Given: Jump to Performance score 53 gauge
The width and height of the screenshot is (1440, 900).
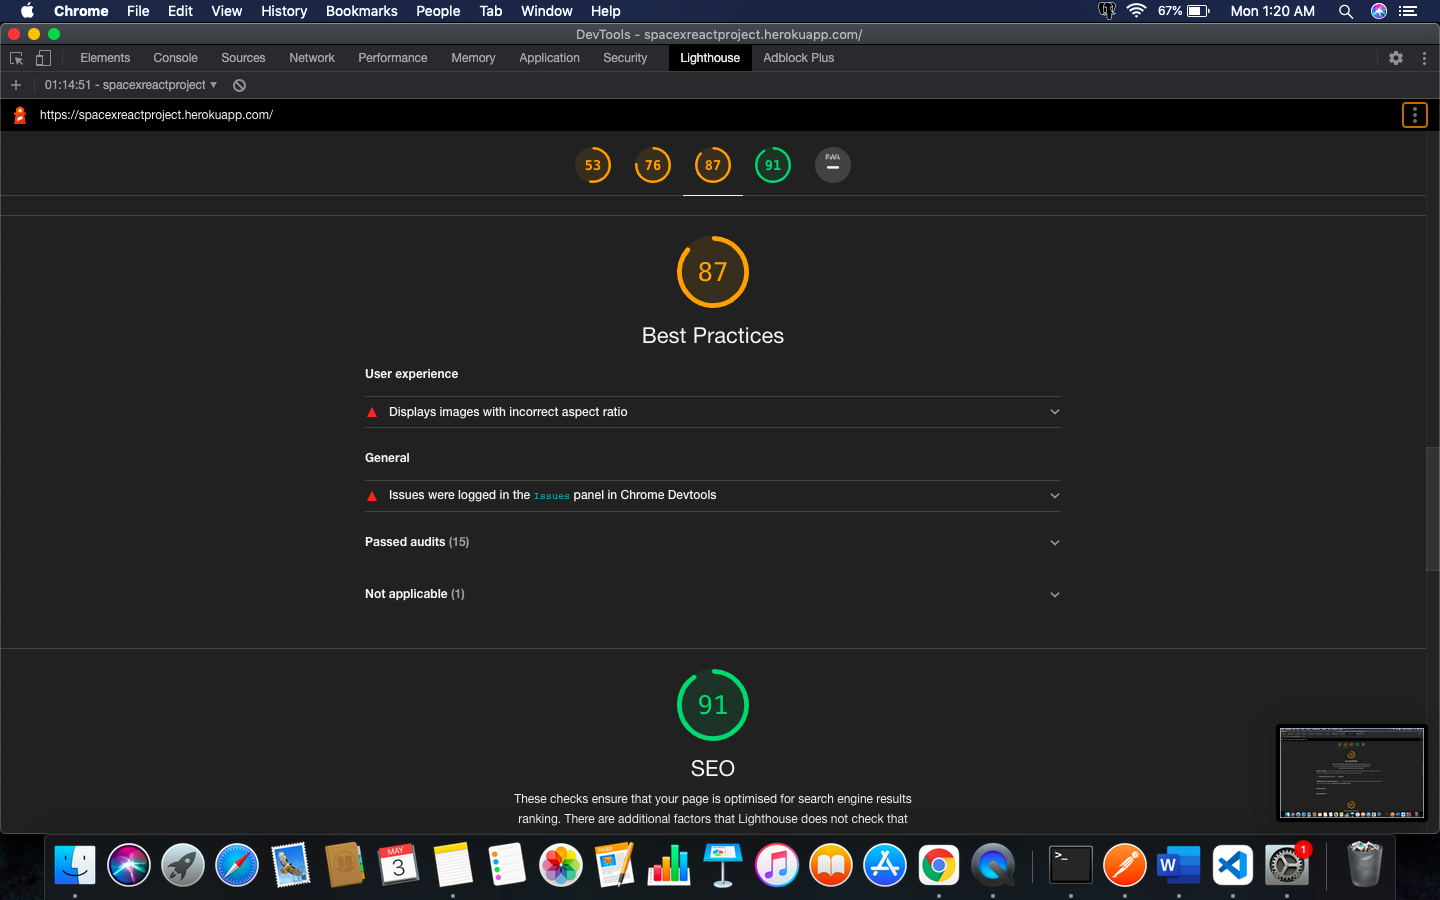Looking at the screenshot, I should 593,165.
